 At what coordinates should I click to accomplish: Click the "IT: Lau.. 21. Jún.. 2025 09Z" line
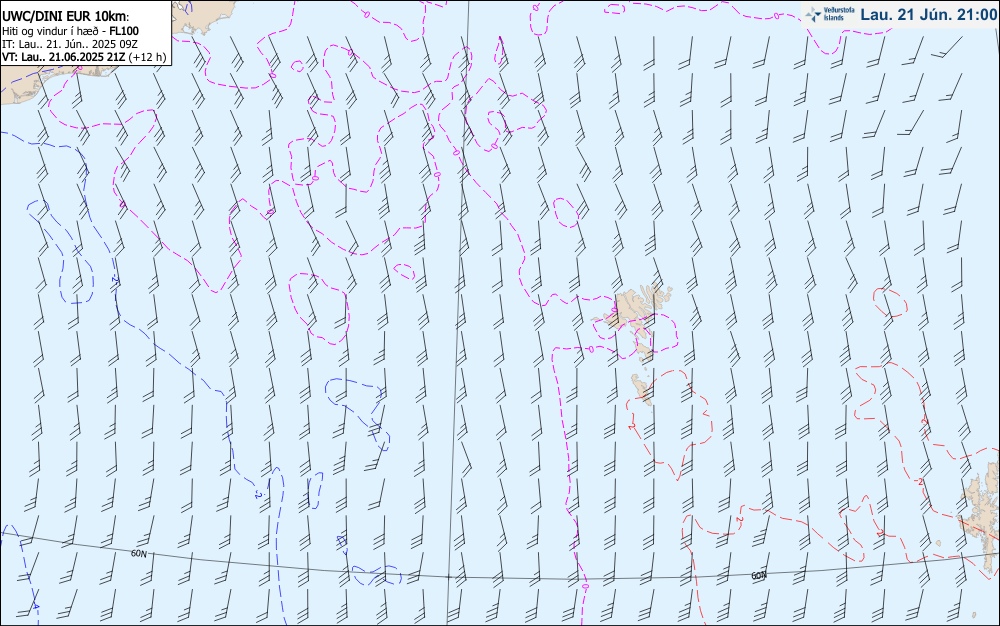69,44
